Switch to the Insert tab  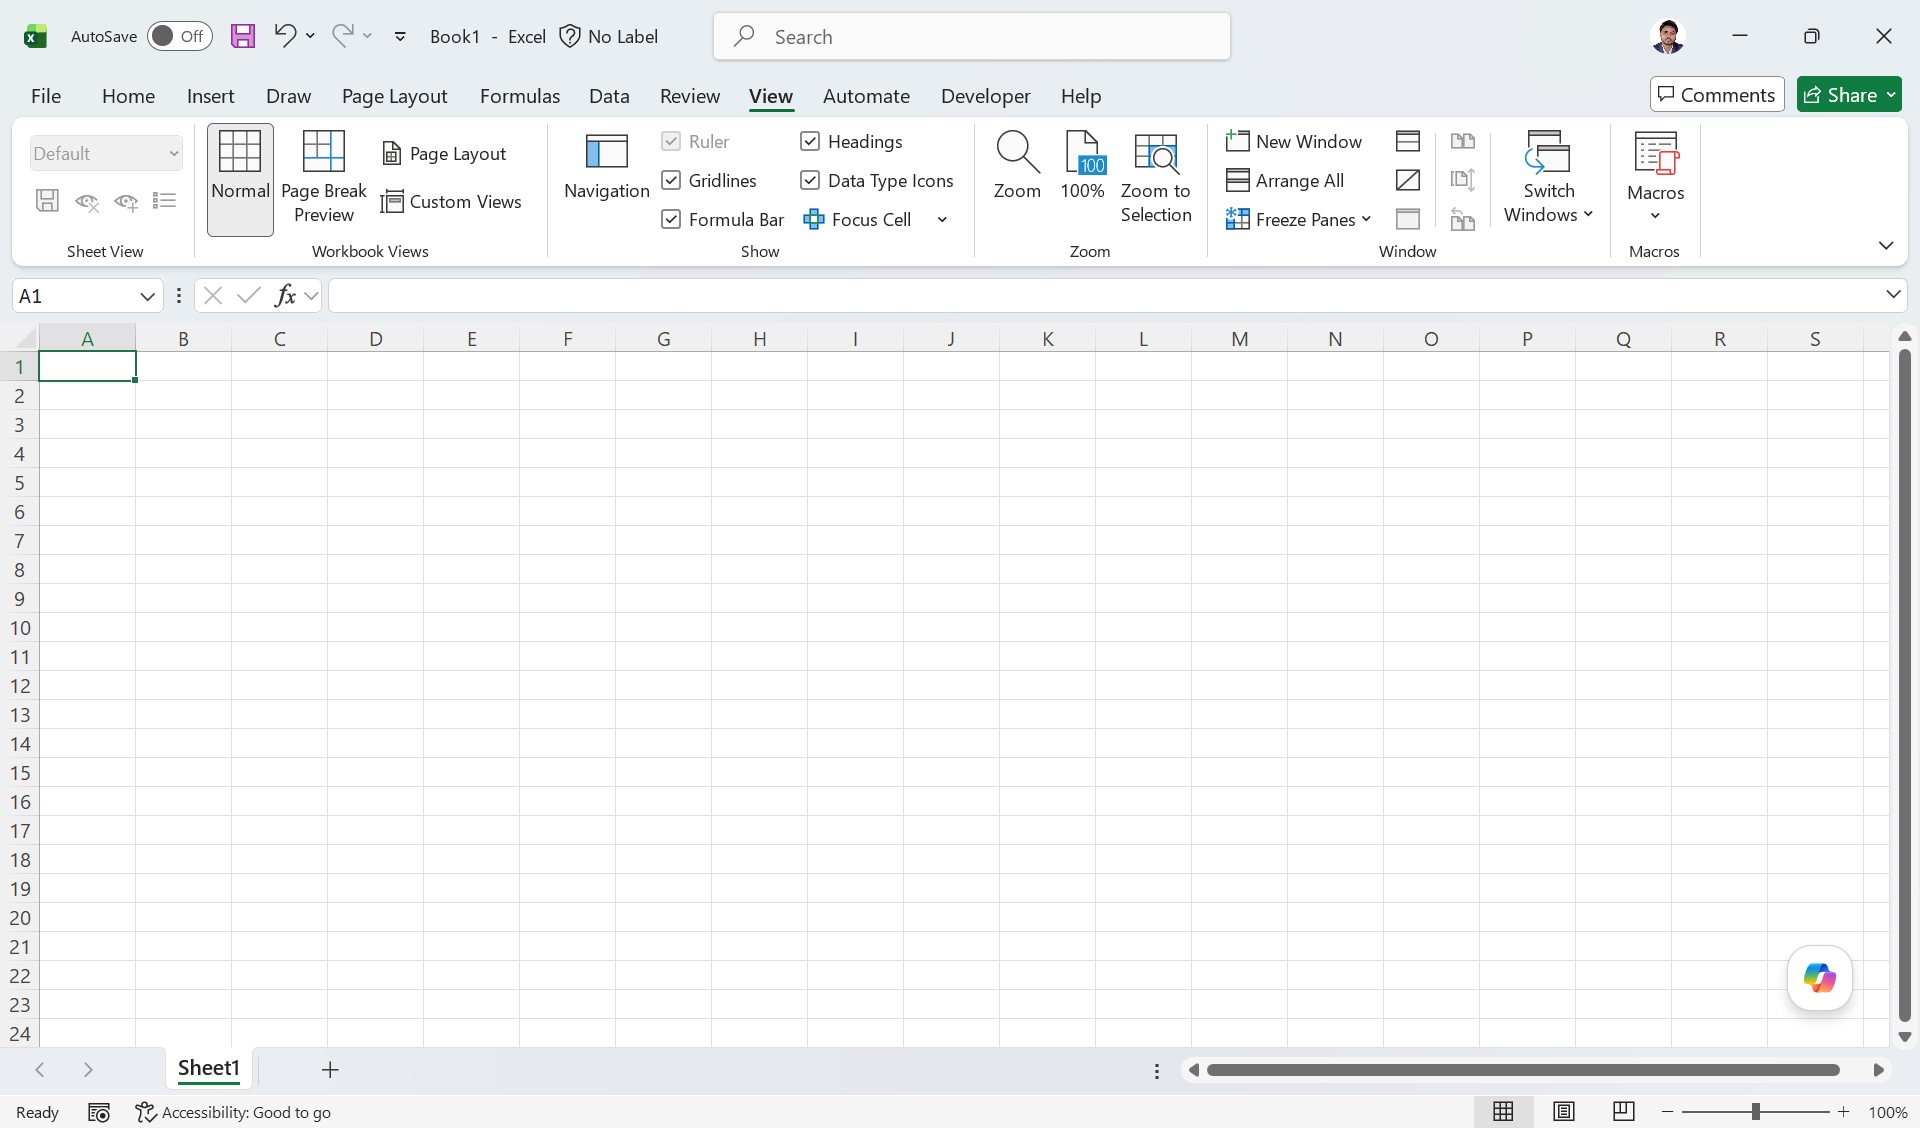coord(210,96)
